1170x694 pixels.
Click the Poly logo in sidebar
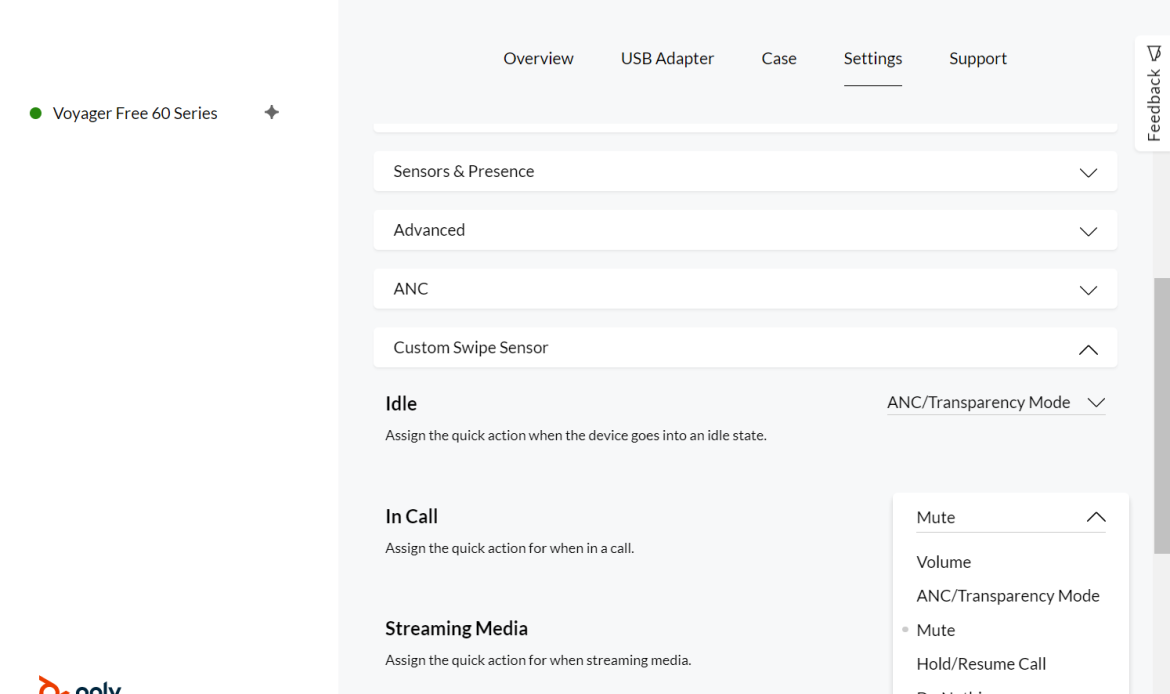point(80,685)
